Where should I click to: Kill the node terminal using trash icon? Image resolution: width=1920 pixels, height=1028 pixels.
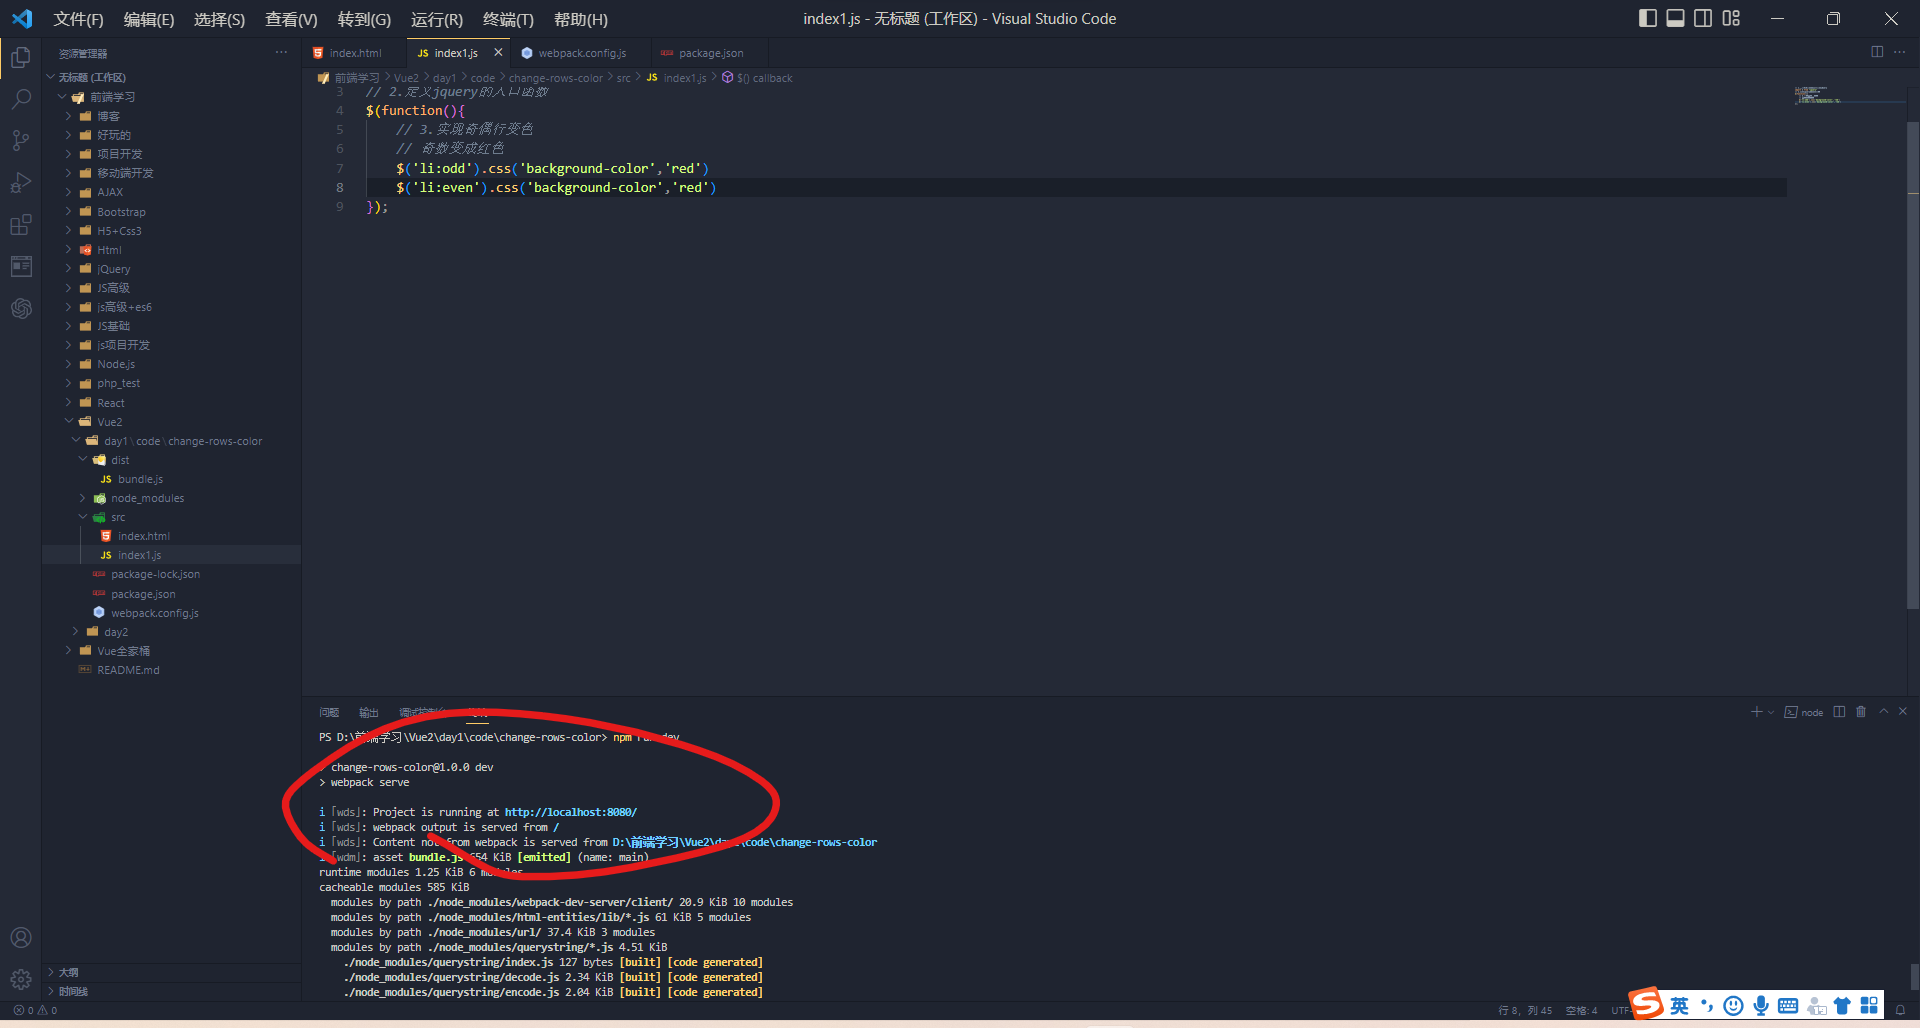pyautogui.click(x=1861, y=711)
